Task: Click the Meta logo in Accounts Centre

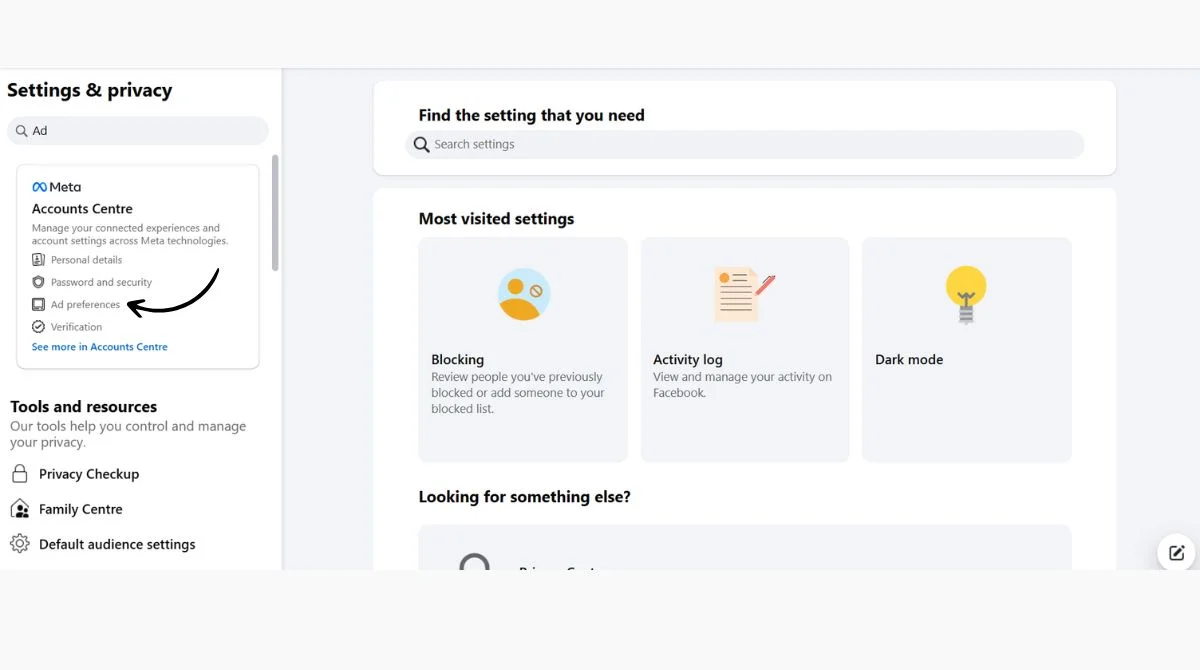Action: point(56,187)
